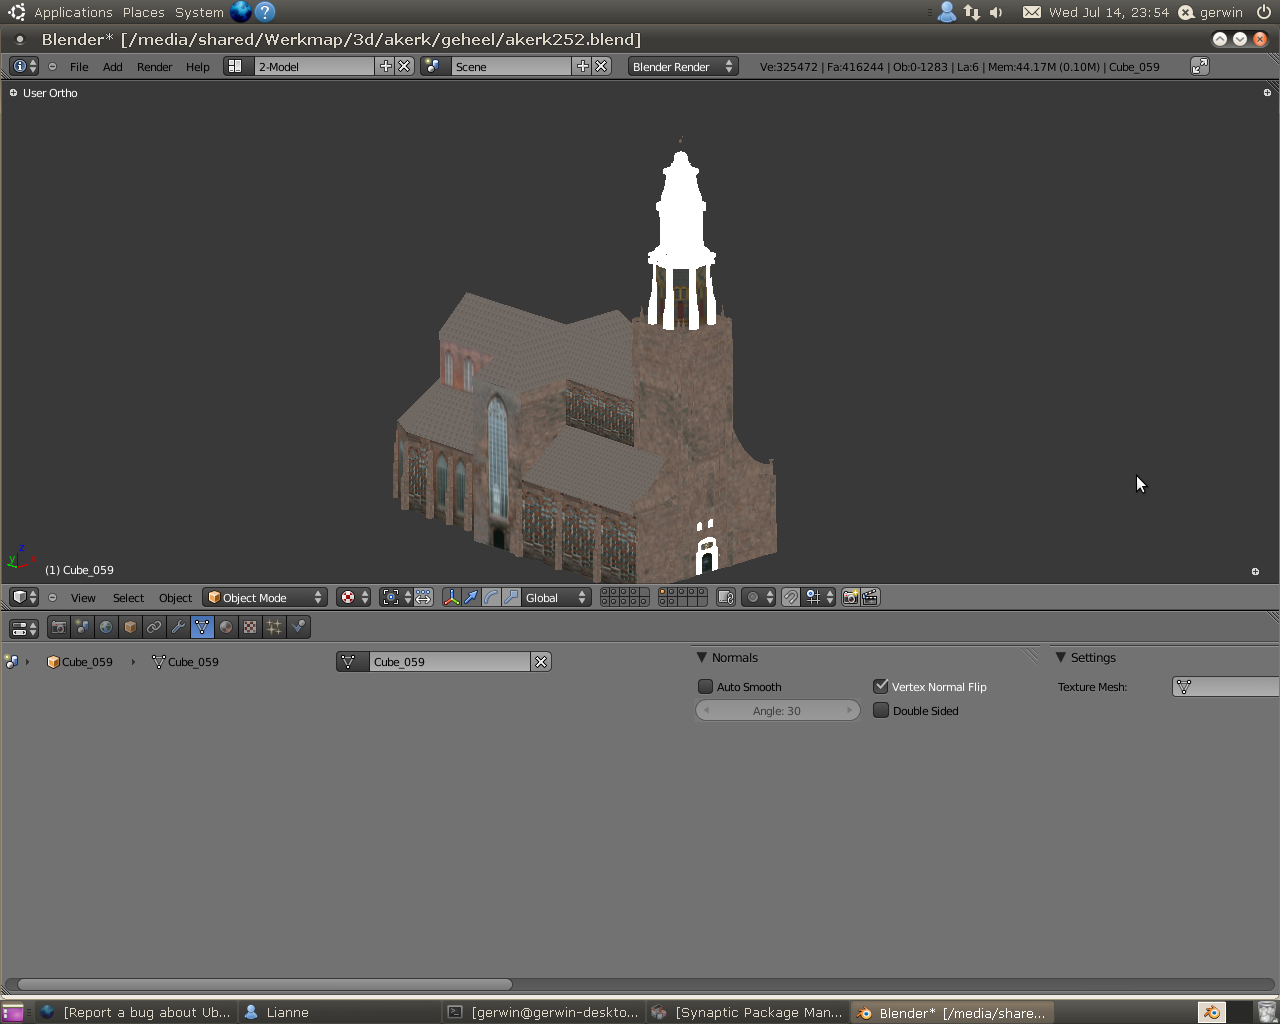1280x1024 pixels.
Task: Switch to the Synaptic Package Manager taskbar window
Action: tap(748, 1012)
